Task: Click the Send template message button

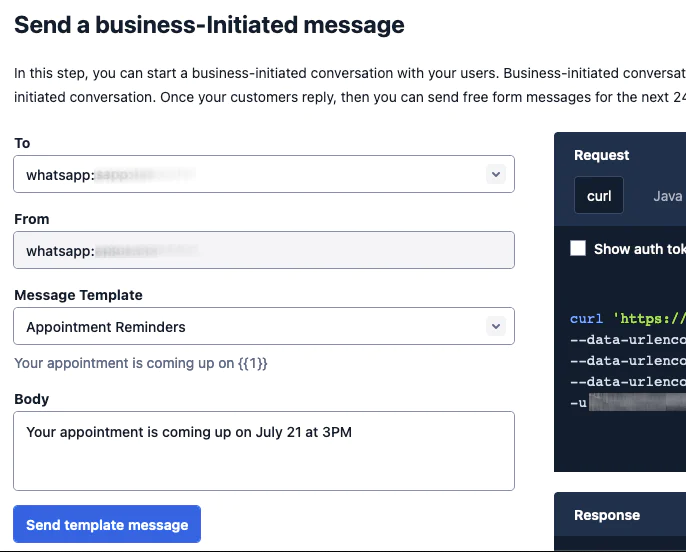Action: point(107,524)
